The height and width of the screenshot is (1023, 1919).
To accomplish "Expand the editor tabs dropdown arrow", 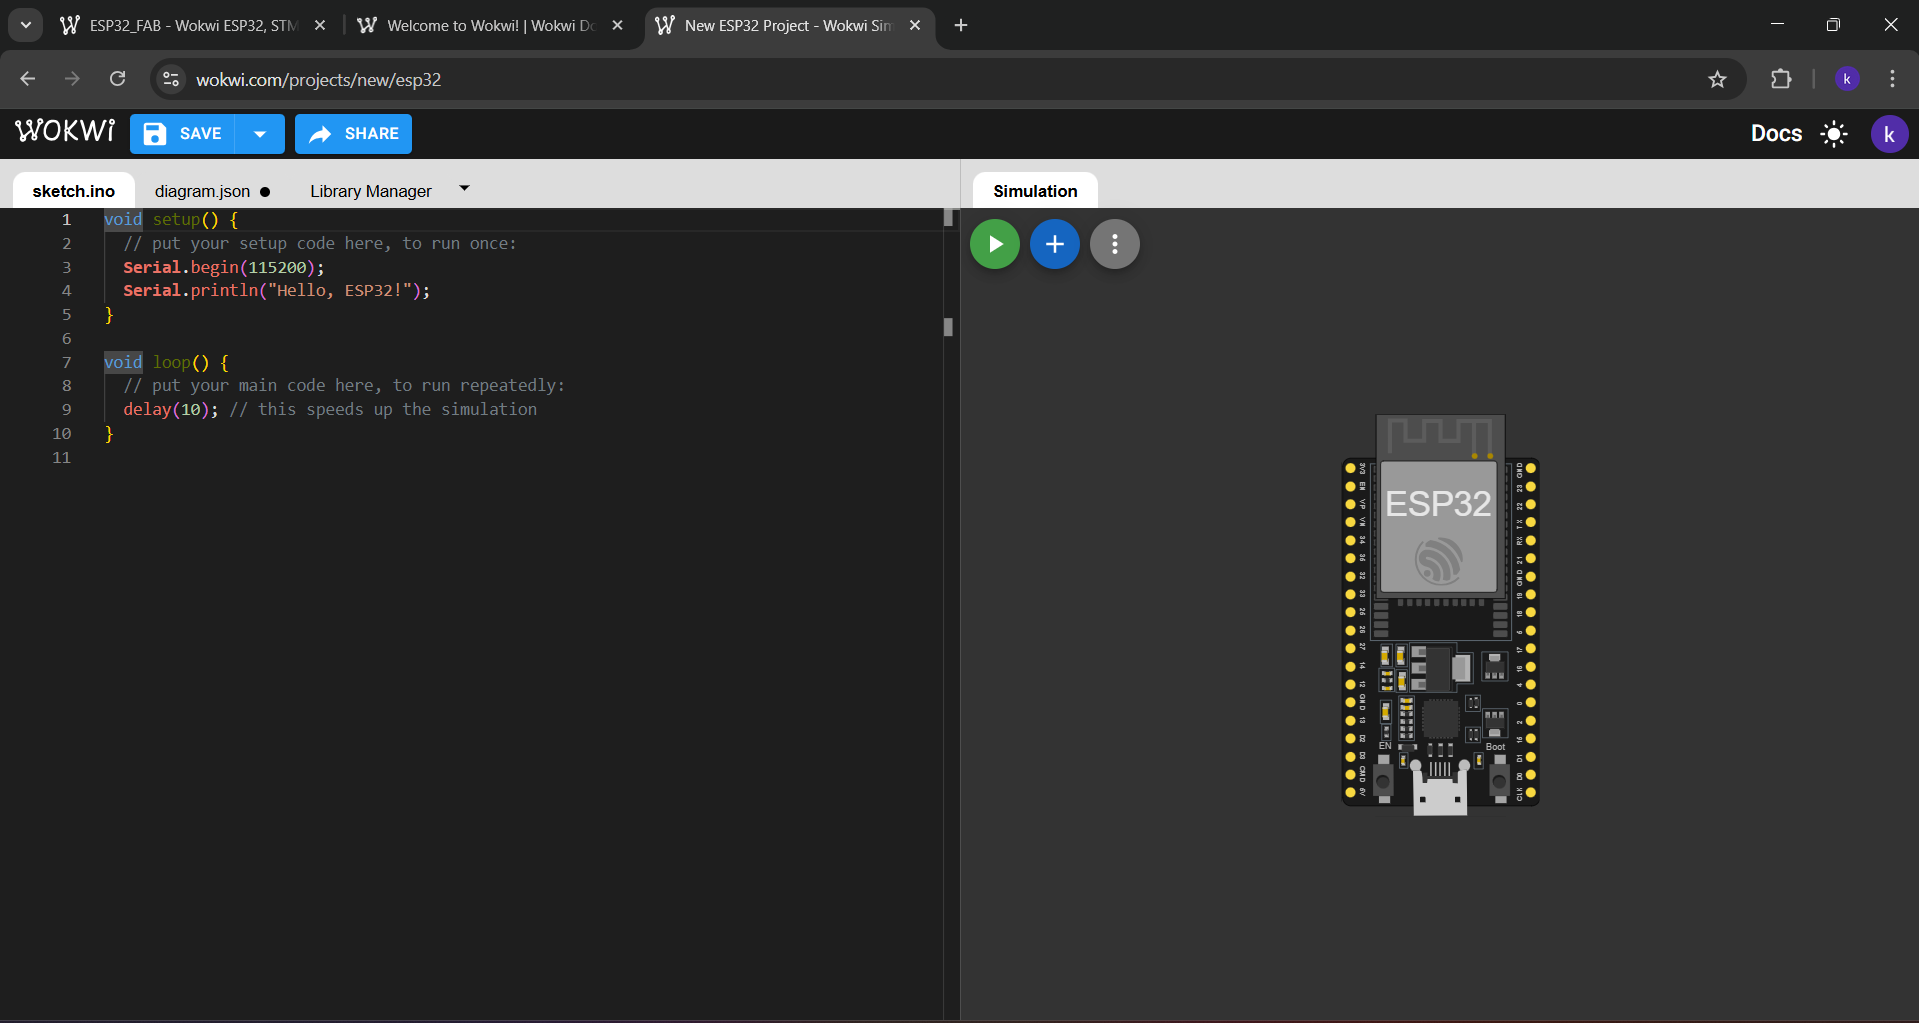I will tap(464, 188).
